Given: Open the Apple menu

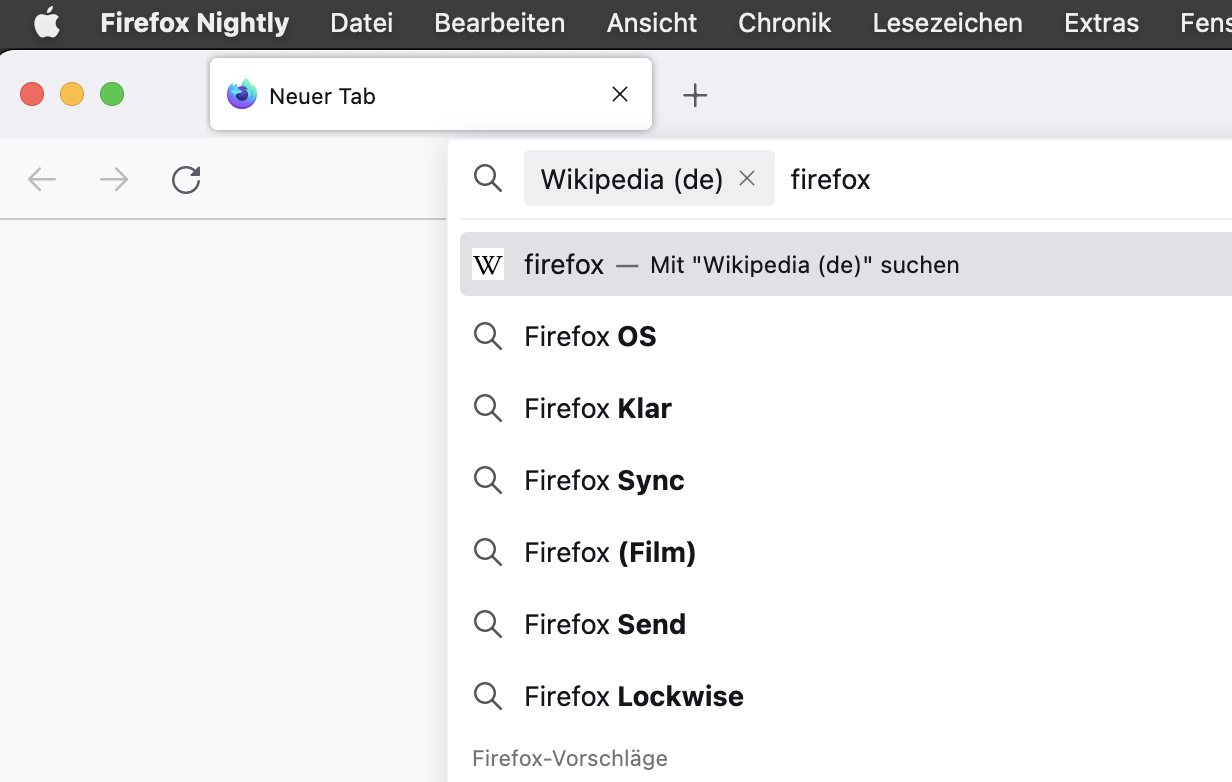Looking at the screenshot, I should (47, 23).
